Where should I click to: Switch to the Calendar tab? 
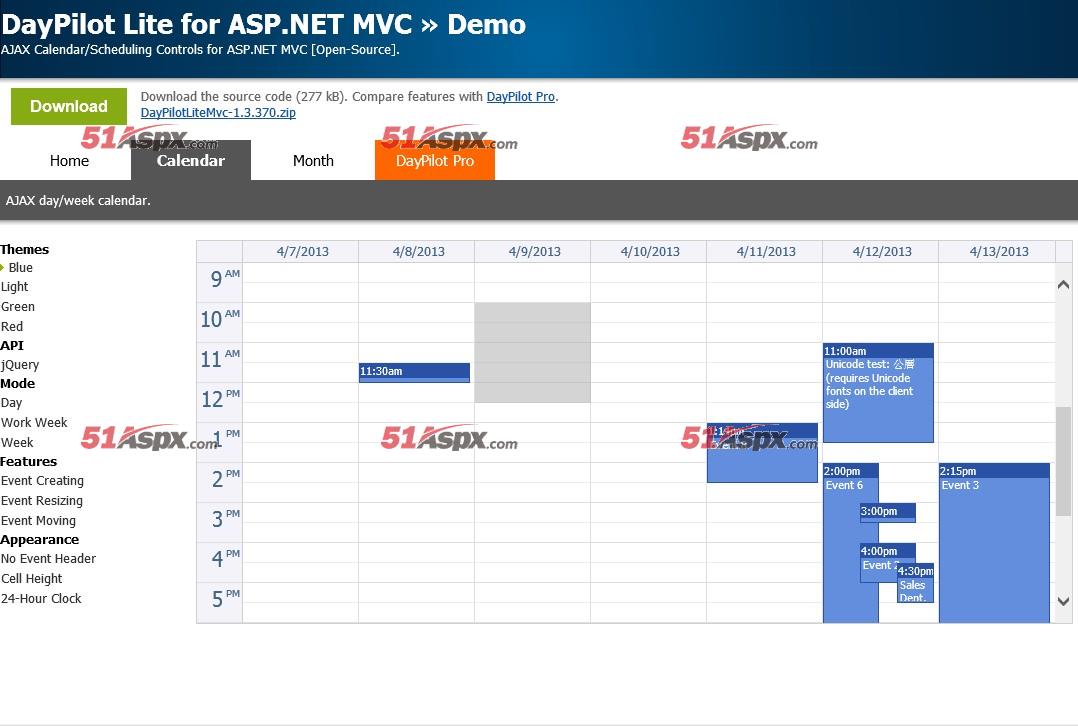point(190,161)
